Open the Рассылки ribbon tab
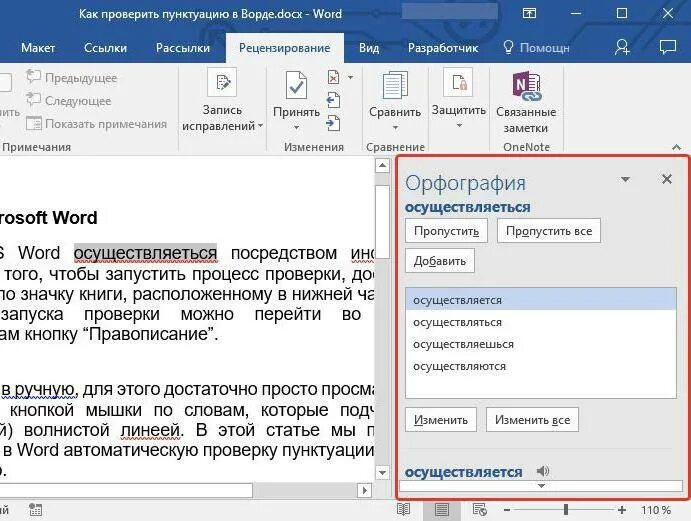Viewport: 691px width, 521px height. pyautogui.click(x=183, y=48)
